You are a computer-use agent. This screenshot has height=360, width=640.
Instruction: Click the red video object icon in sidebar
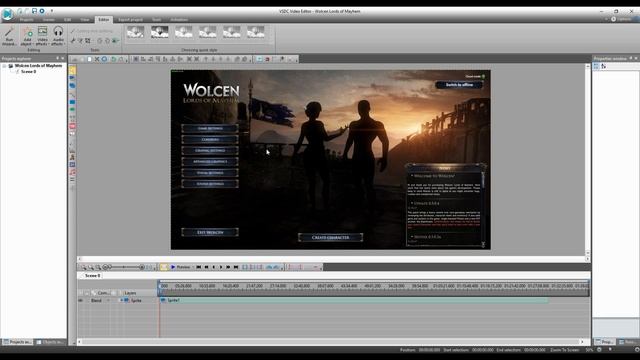72,126
